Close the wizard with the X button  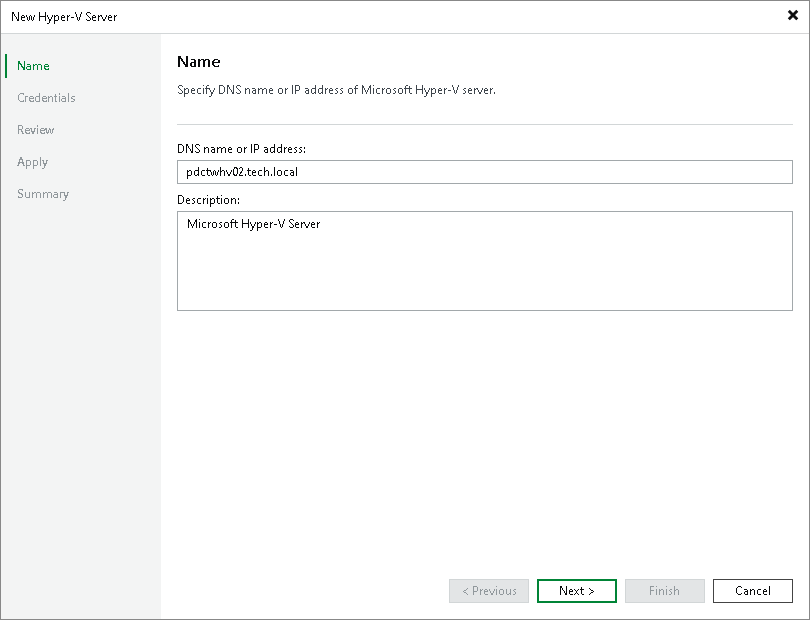pyautogui.click(x=792, y=15)
